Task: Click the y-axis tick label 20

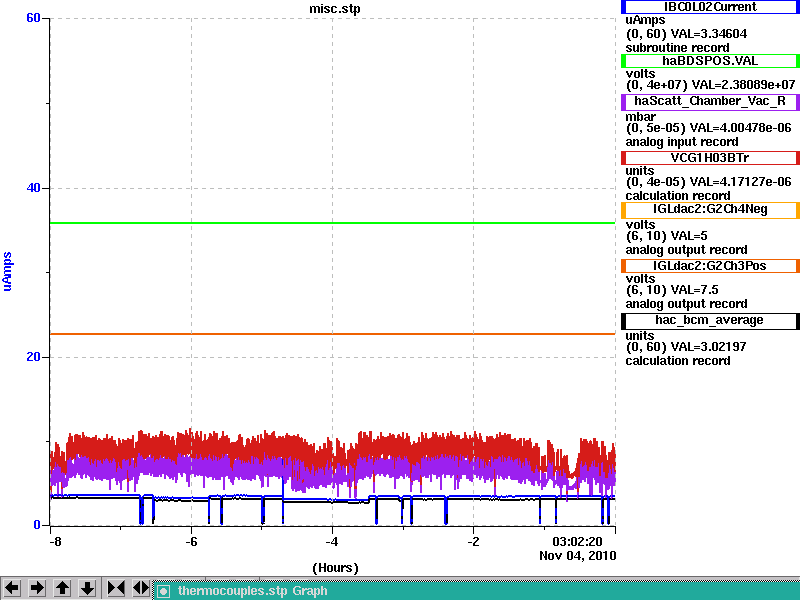Action: (x=33, y=357)
